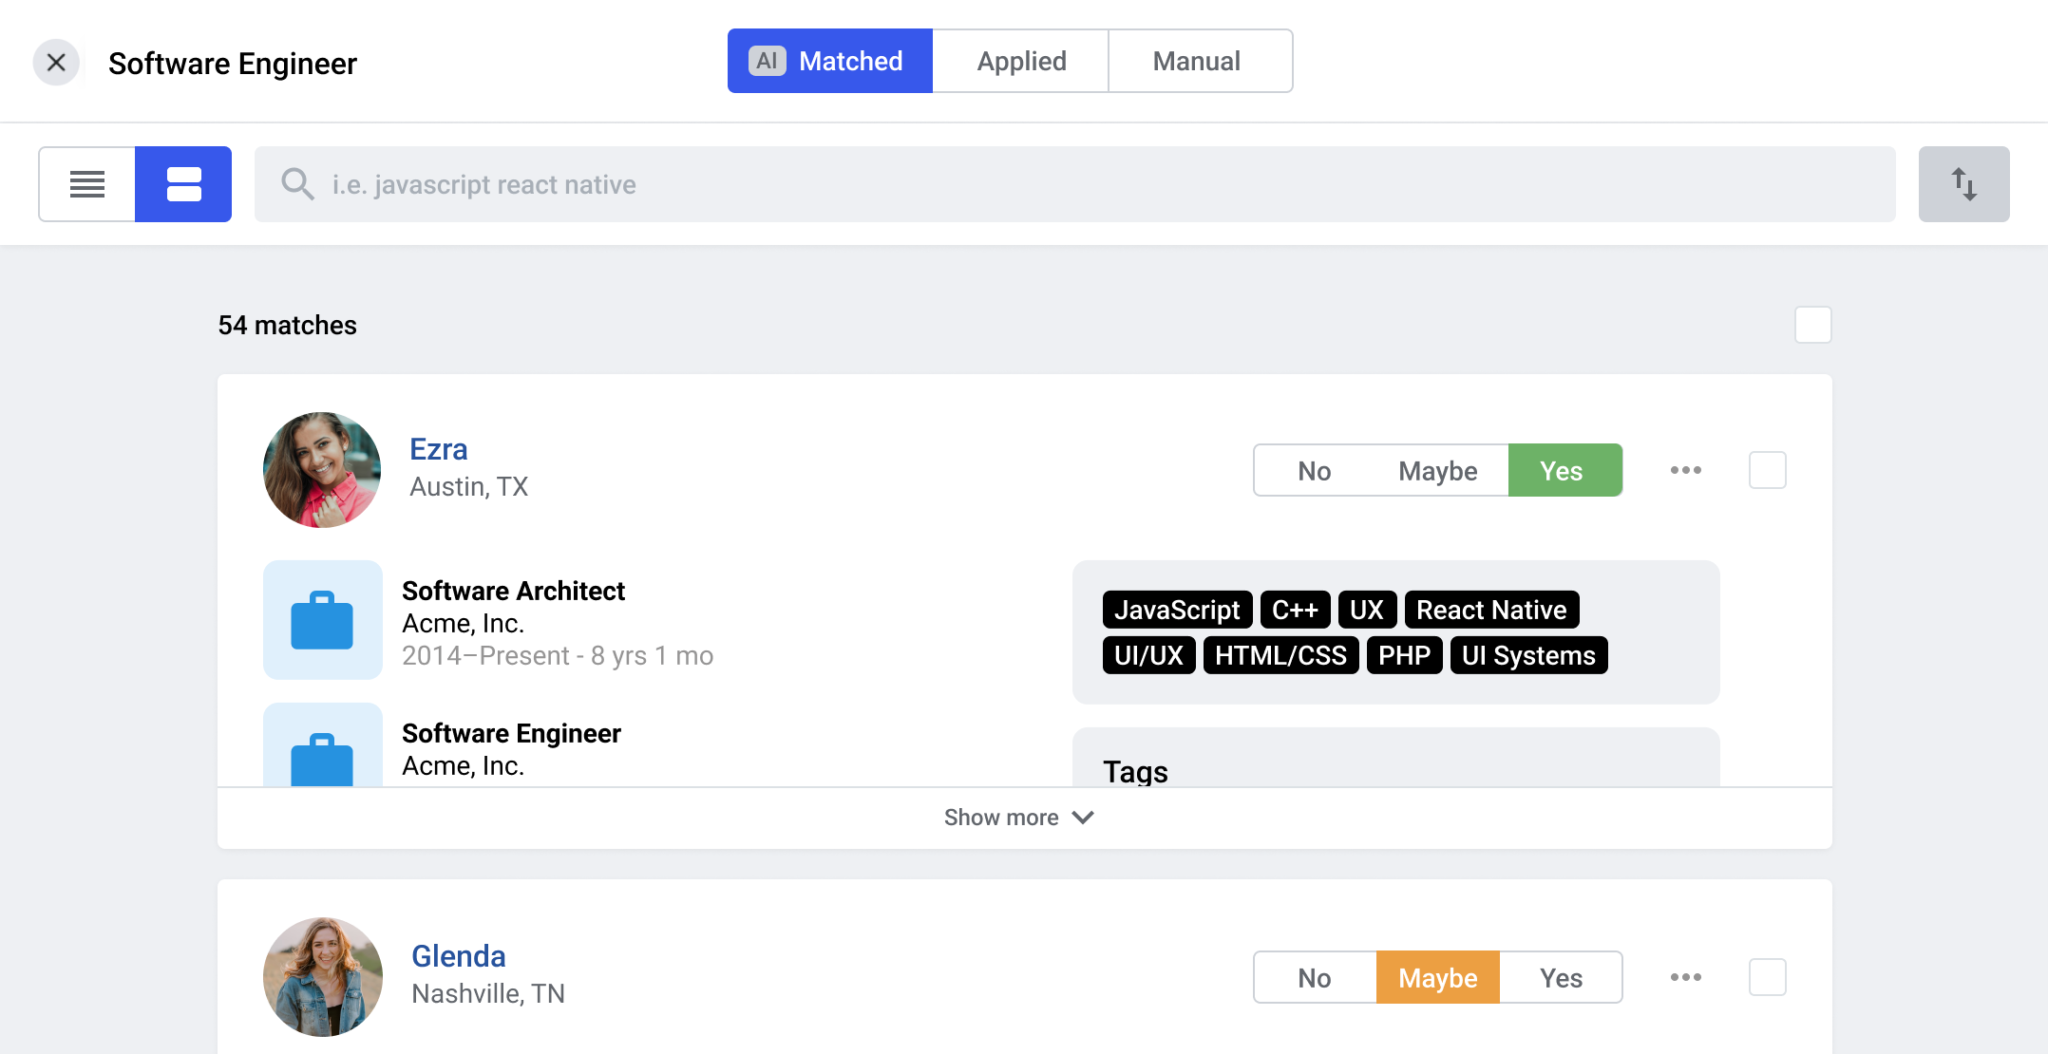This screenshot has width=2048, height=1054.
Task: Close the Software Engineer panel
Action: (x=56, y=63)
